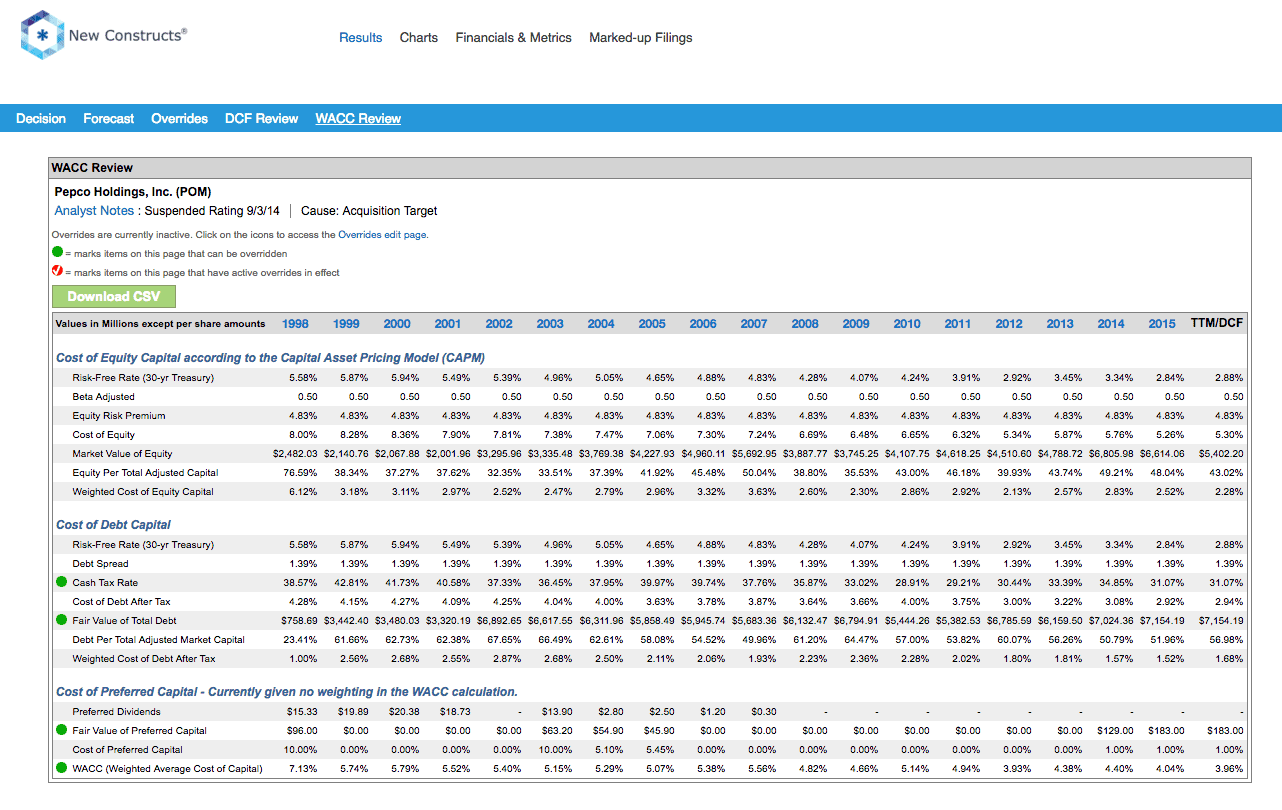
Task: Click the Suspended Rating 9/3/14 text
Action: 212,211
